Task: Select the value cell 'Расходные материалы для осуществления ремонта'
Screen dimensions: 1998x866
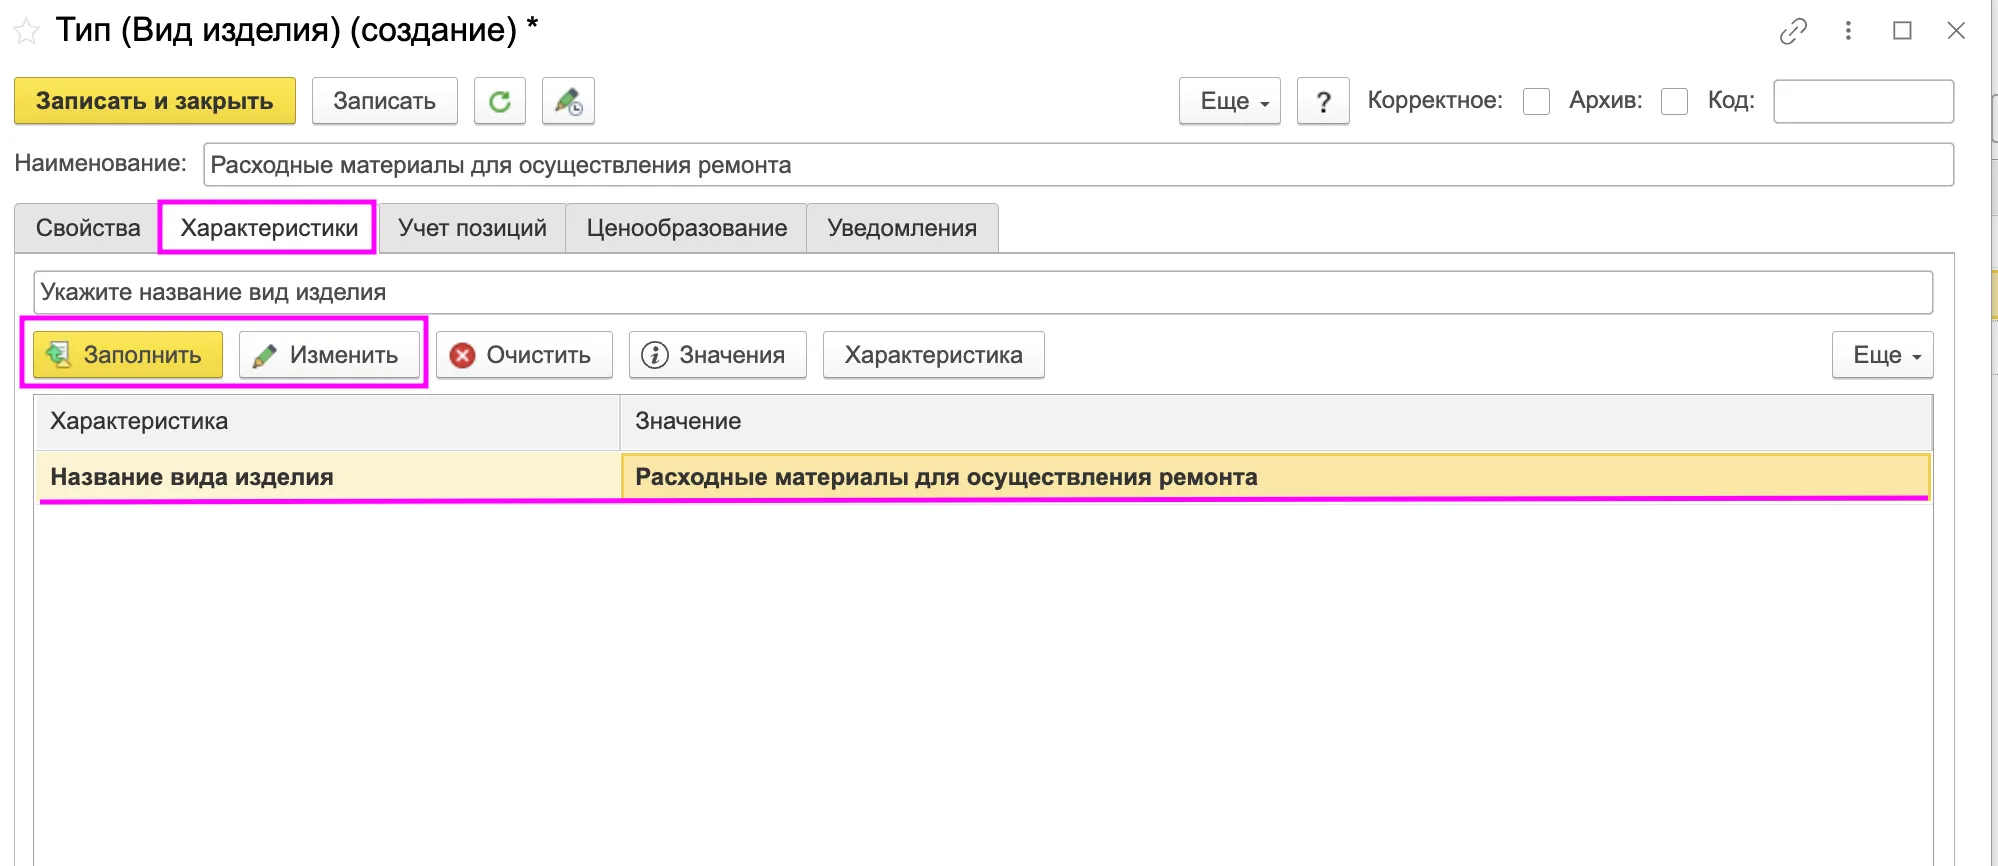Action: click(x=1276, y=477)
